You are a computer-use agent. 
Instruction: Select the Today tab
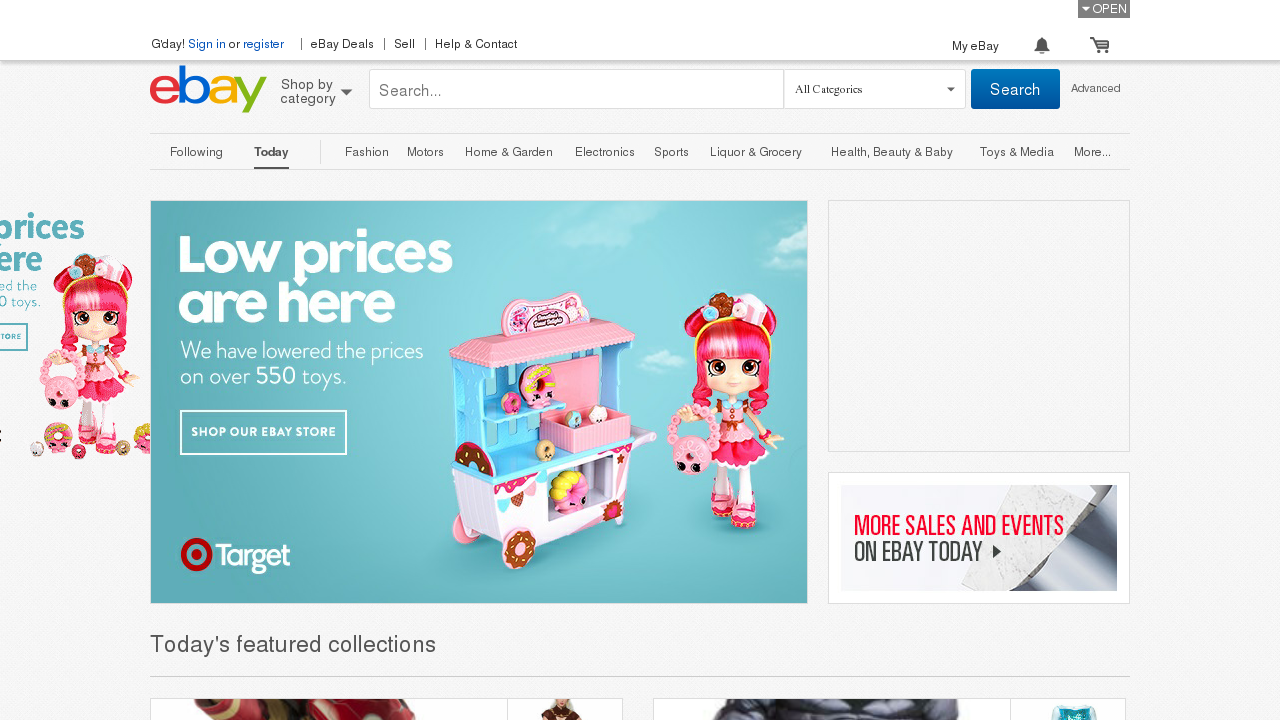271,152
